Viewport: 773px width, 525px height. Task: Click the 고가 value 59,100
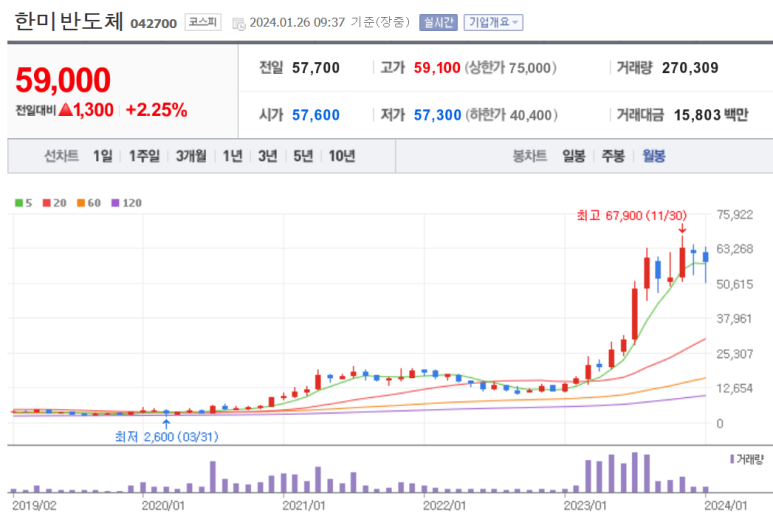click(437, 68)
